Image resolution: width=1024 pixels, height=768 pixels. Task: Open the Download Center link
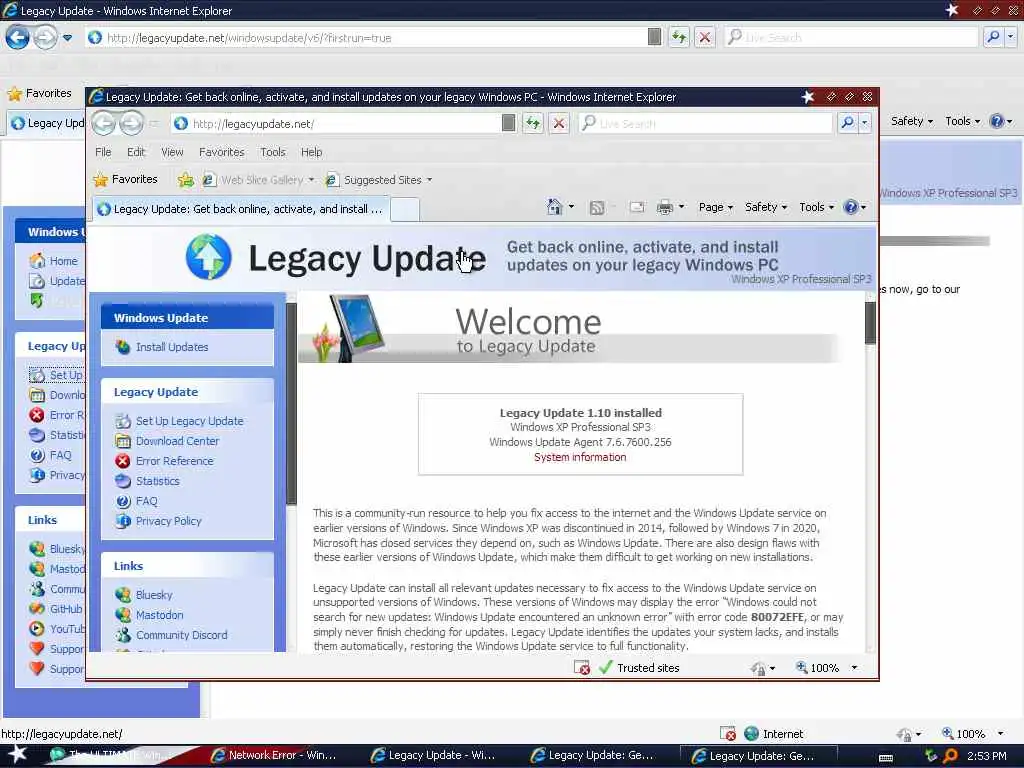click(177, 441)
